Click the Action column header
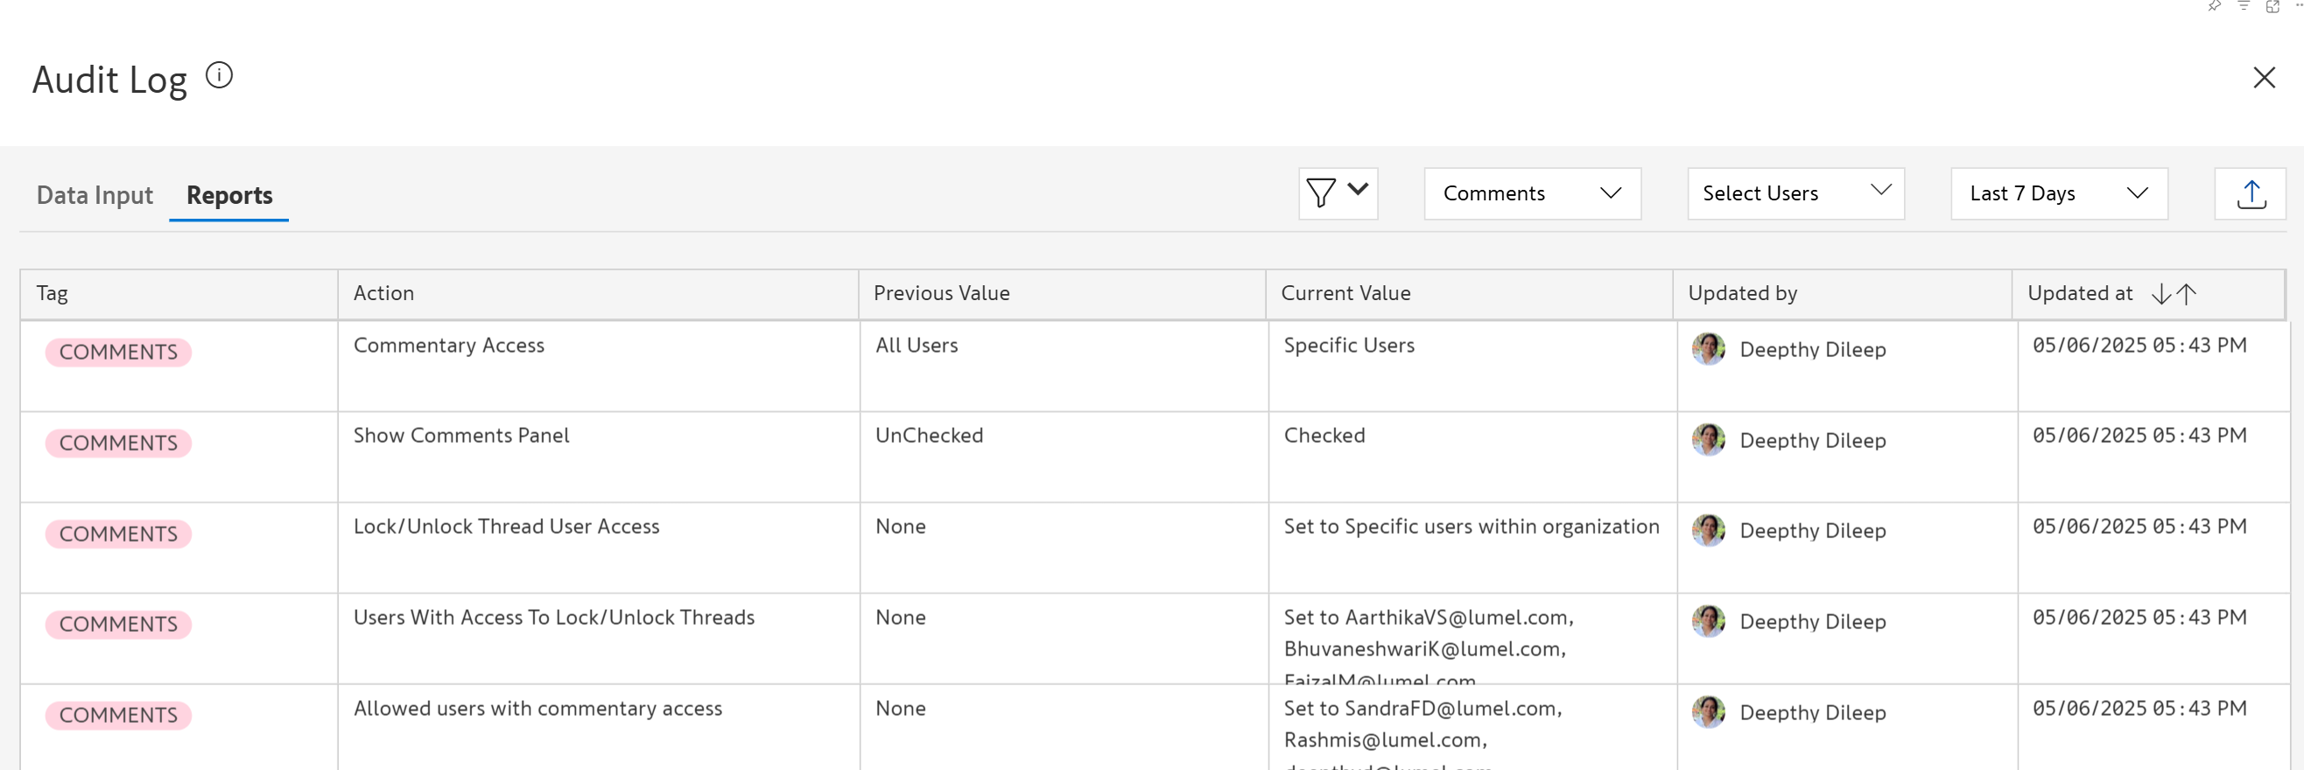The height and width of the screenshot is (770, 2304). tap(384, 293)
